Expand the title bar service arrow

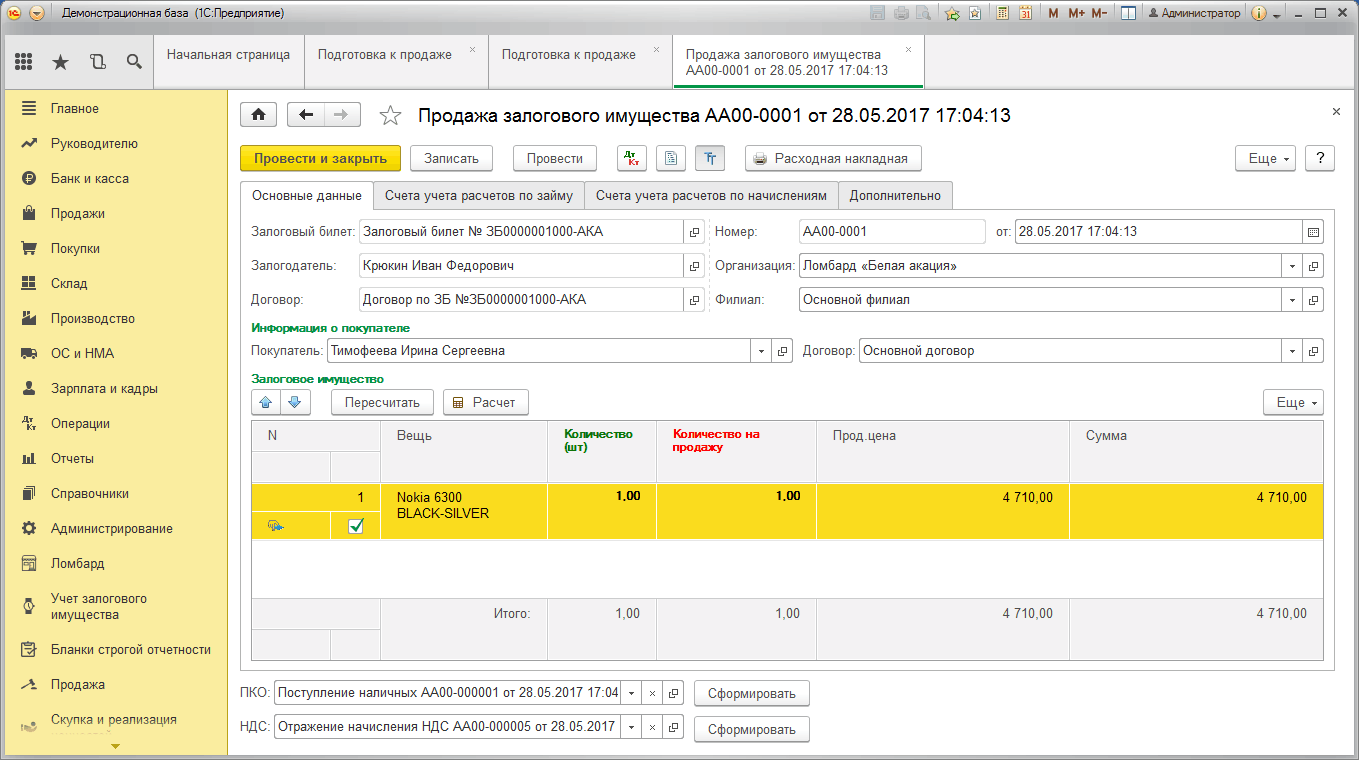coord(1278,15)
